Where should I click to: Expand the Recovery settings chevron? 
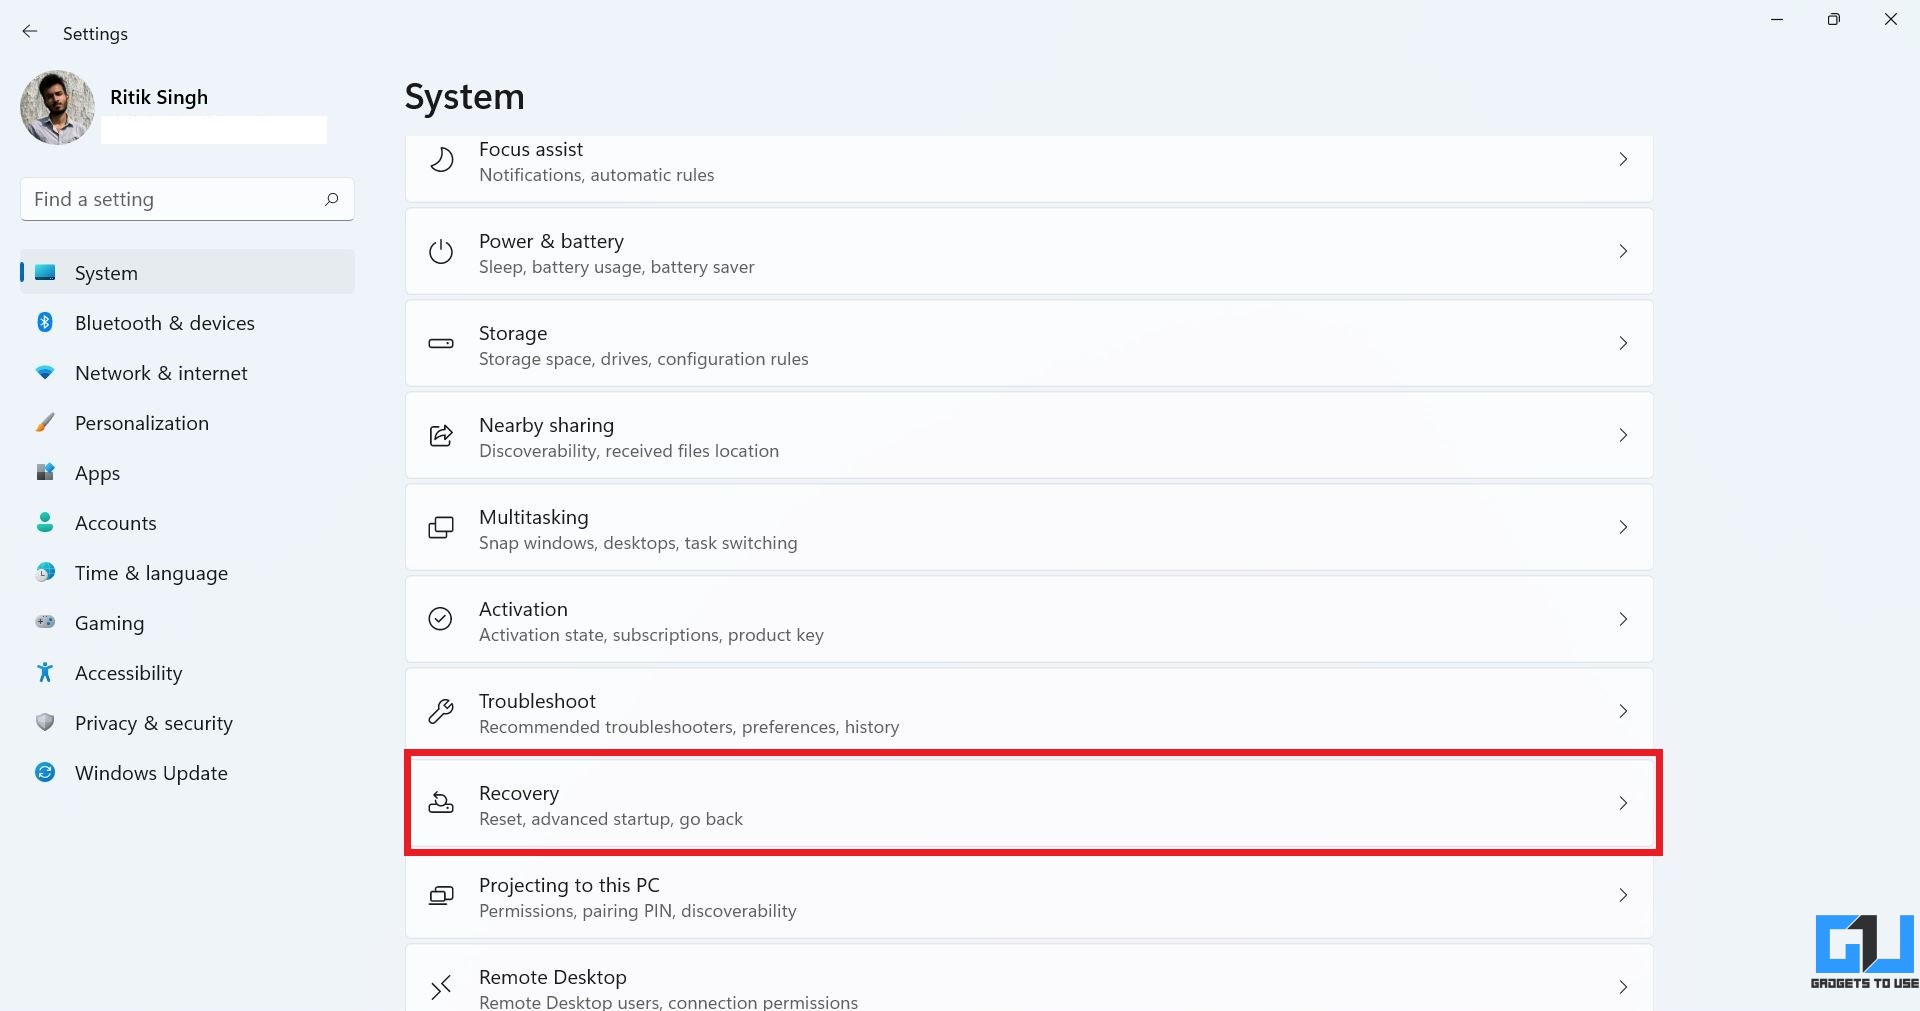coord(1623,803)
